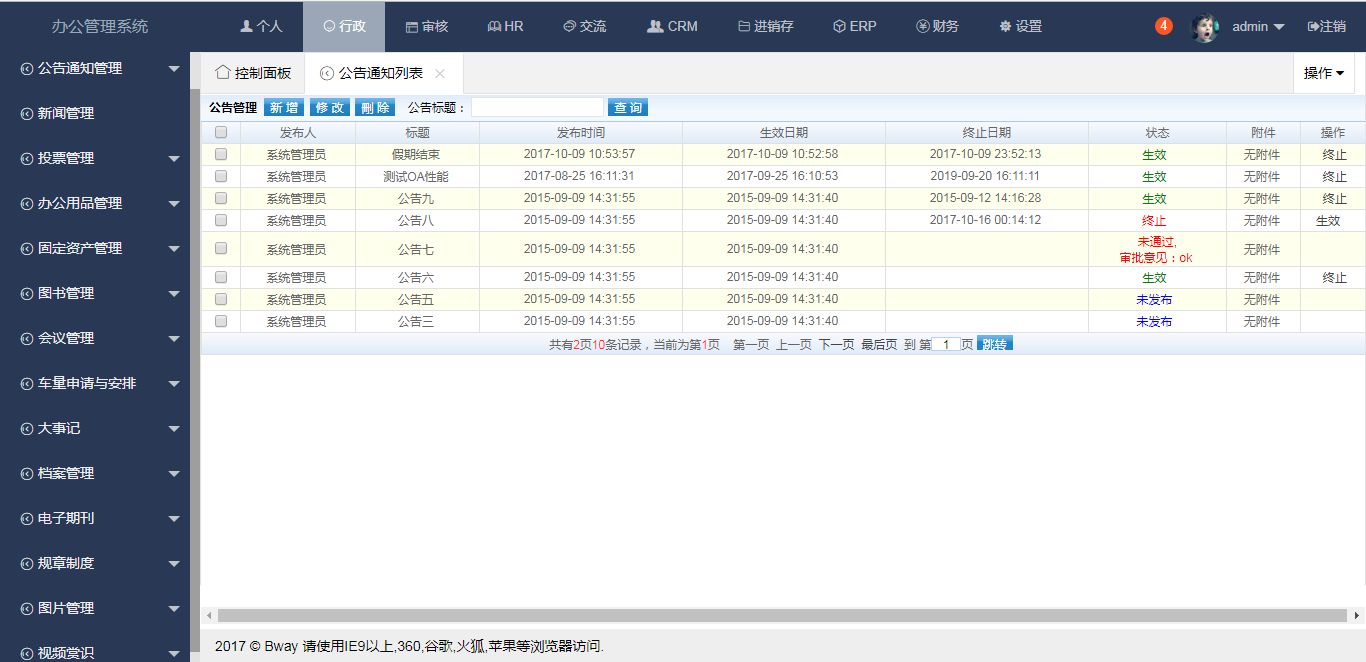Click the 新增 button to add announcement
The image size is (1366, 662).
click(284, 108)
